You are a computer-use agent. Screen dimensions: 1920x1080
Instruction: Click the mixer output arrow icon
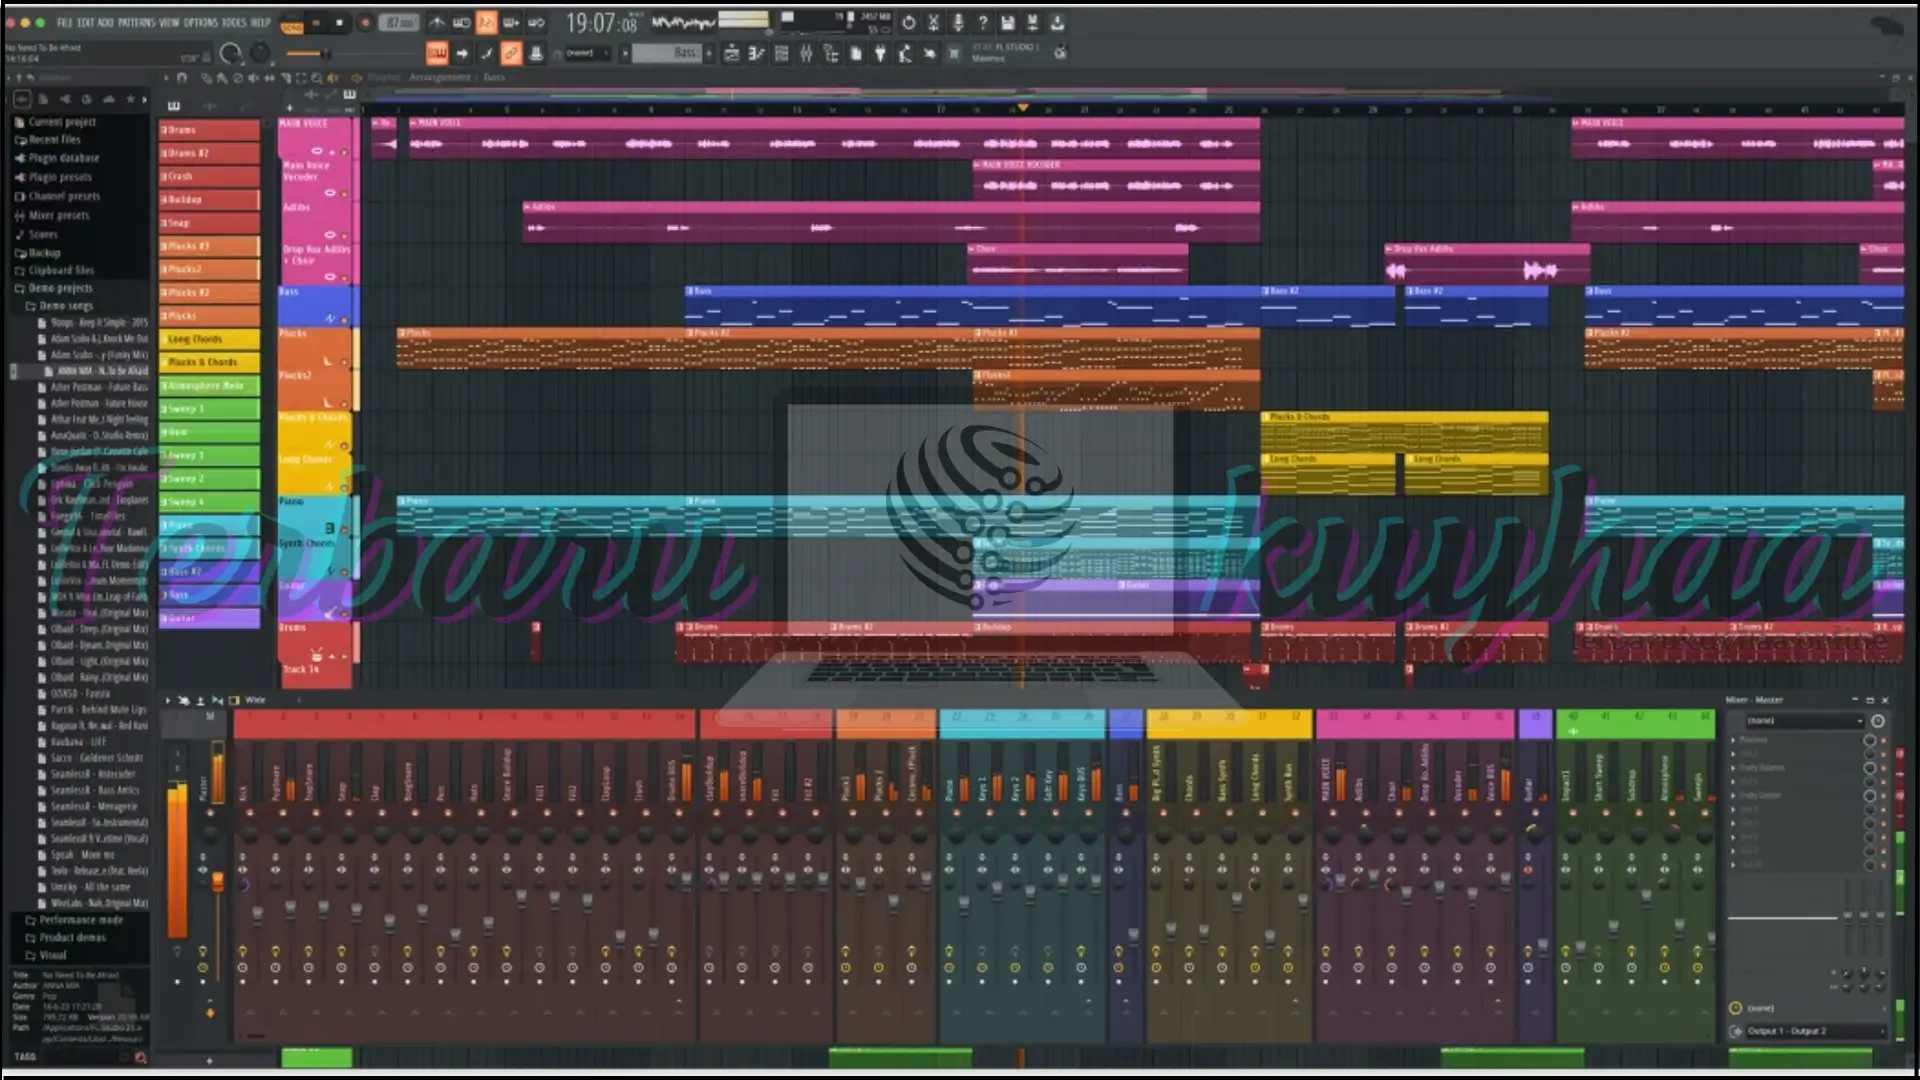coord(1735,1031)
